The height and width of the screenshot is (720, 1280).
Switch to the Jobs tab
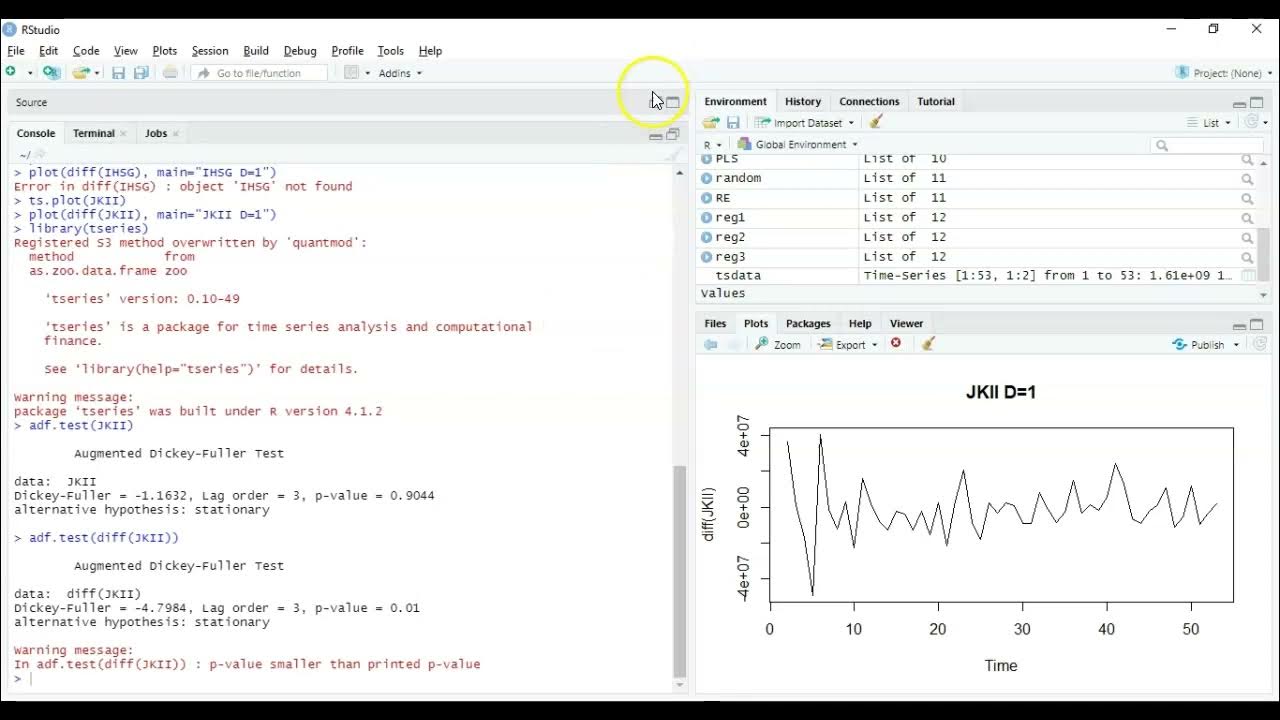156,133
